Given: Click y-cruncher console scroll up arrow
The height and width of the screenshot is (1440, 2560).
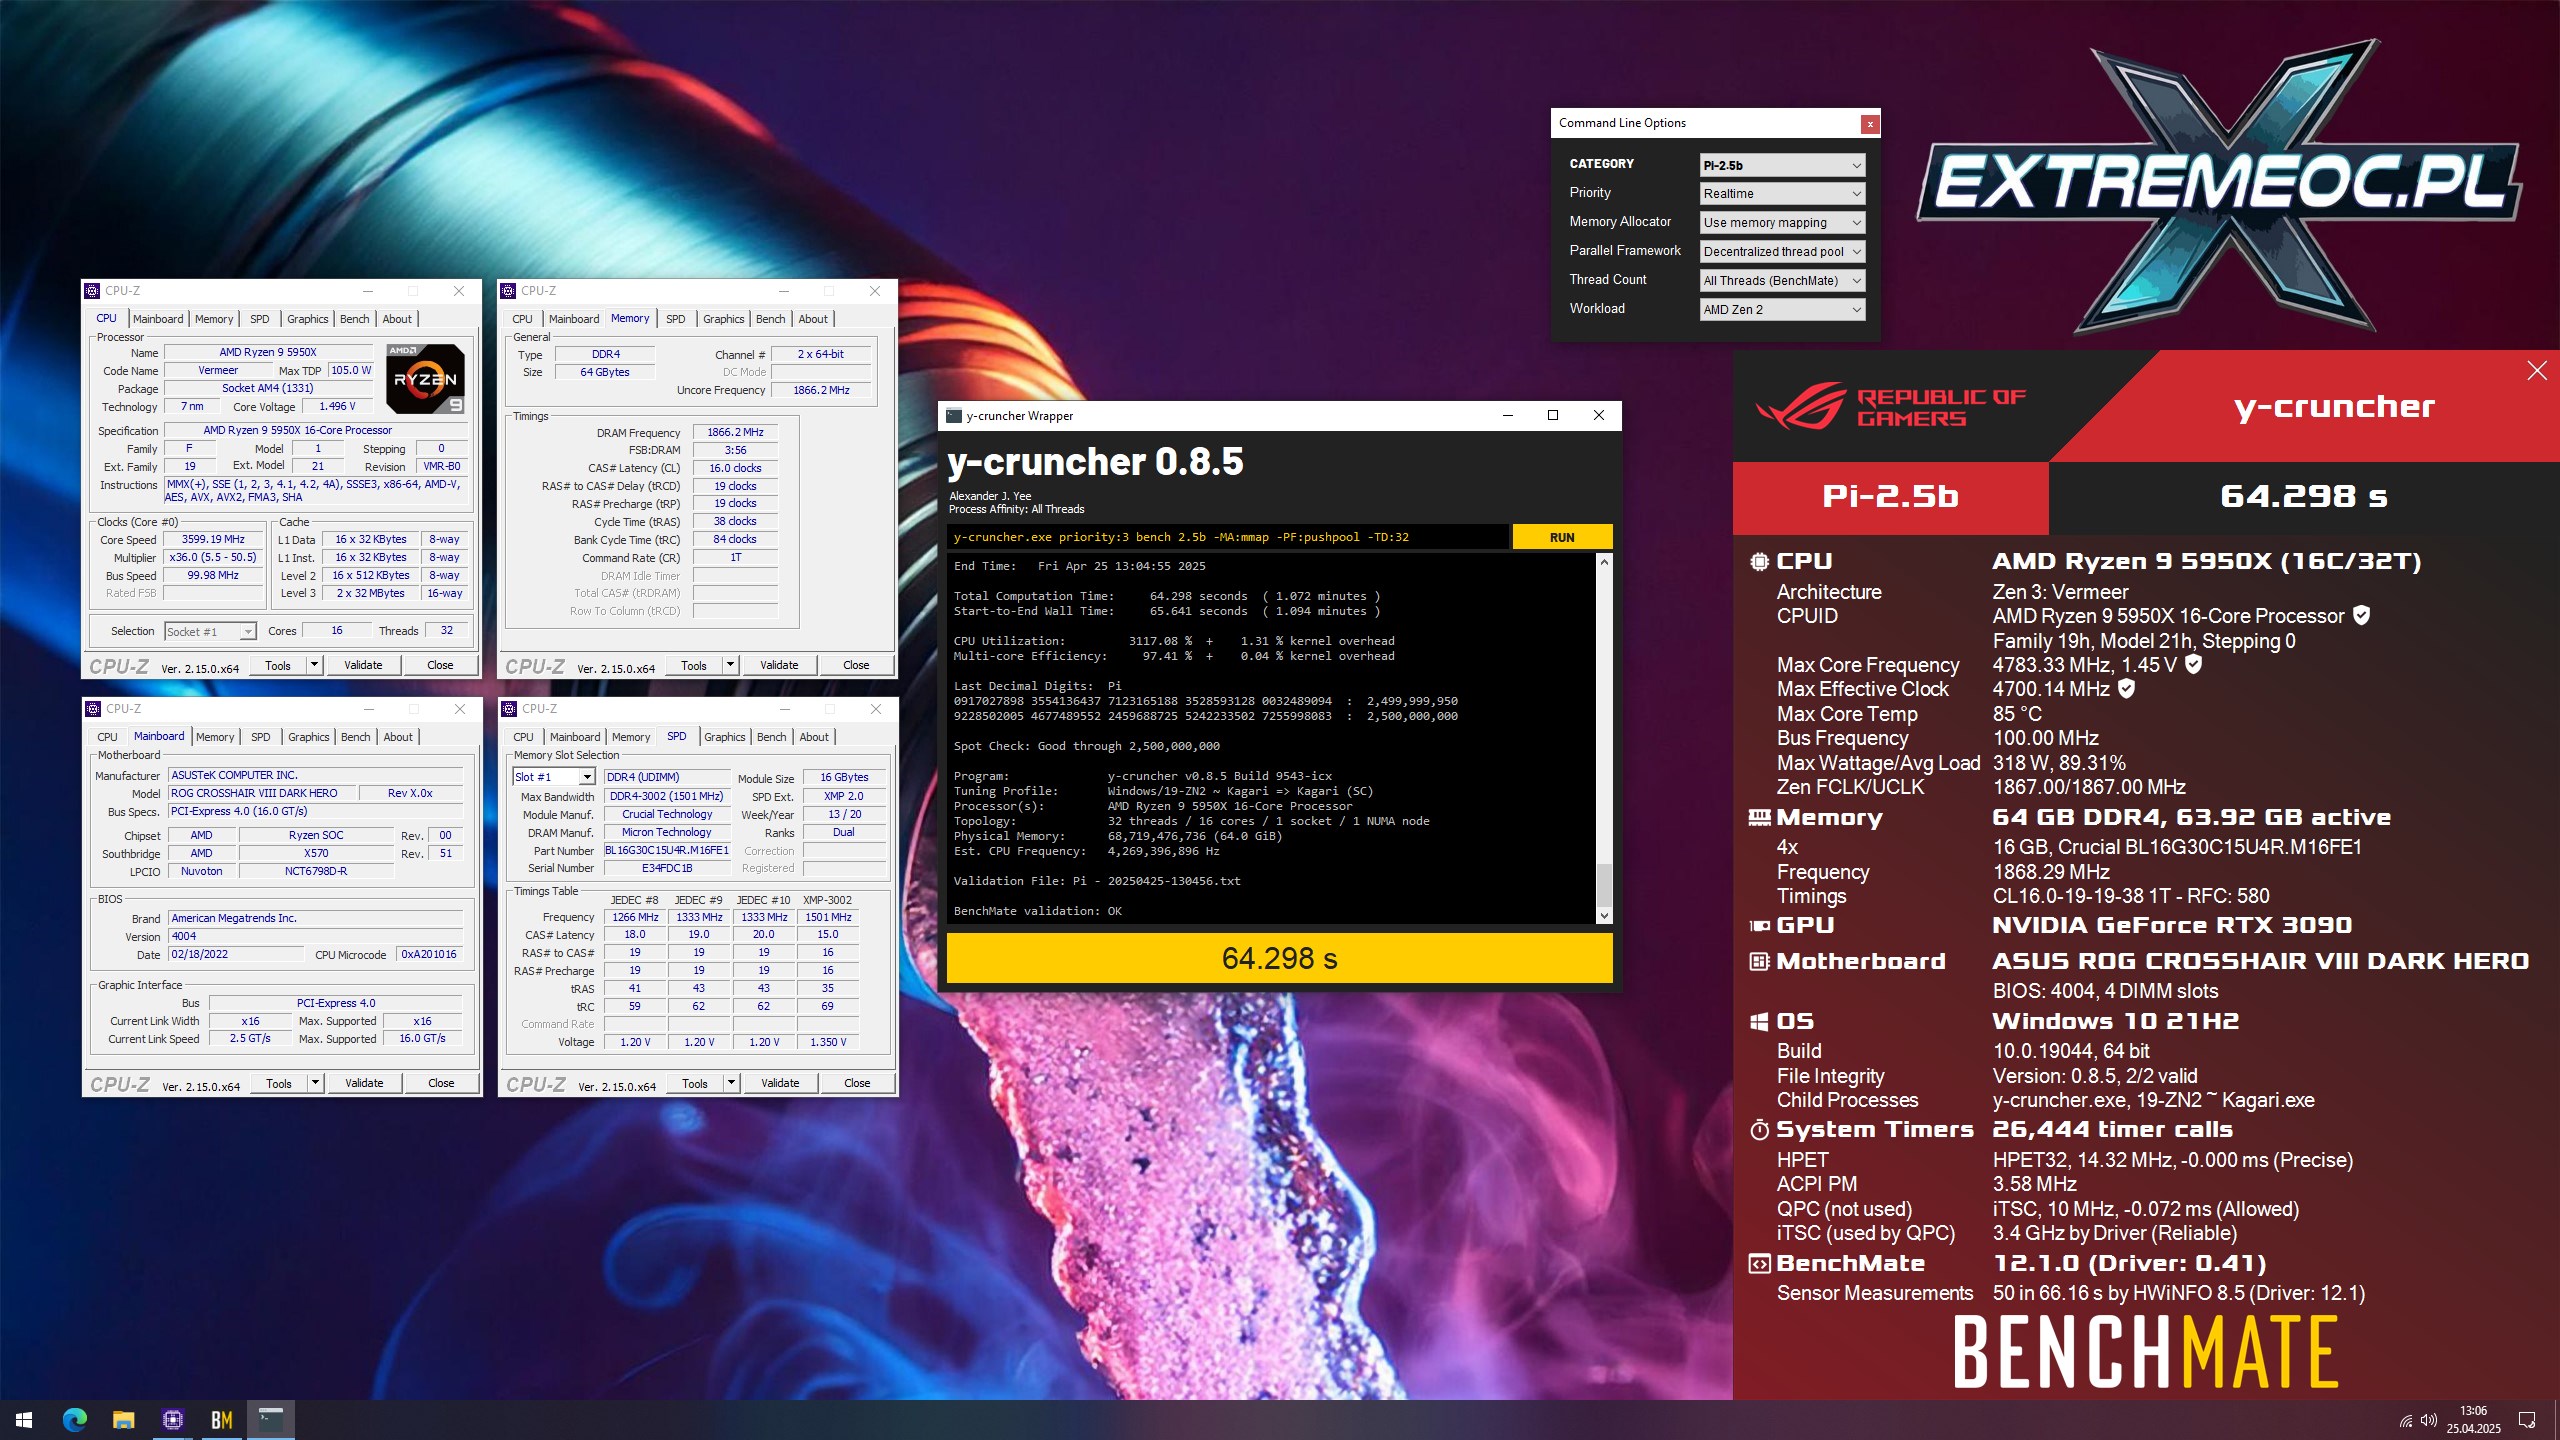Looking at the screenshot, I should coord(1604,563).
